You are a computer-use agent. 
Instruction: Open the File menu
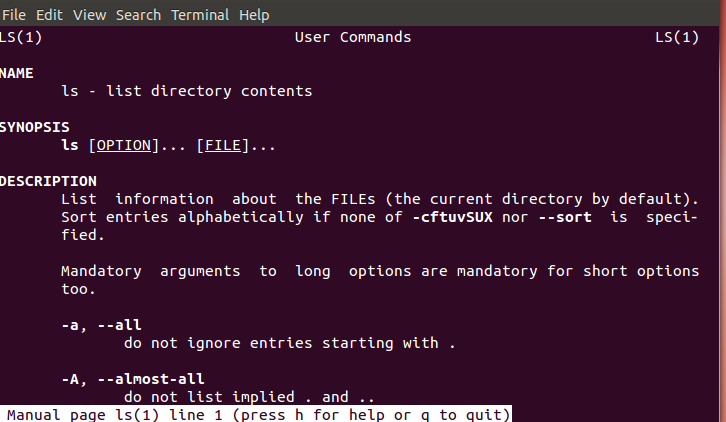pyautogui.click(x=14, y=15)
